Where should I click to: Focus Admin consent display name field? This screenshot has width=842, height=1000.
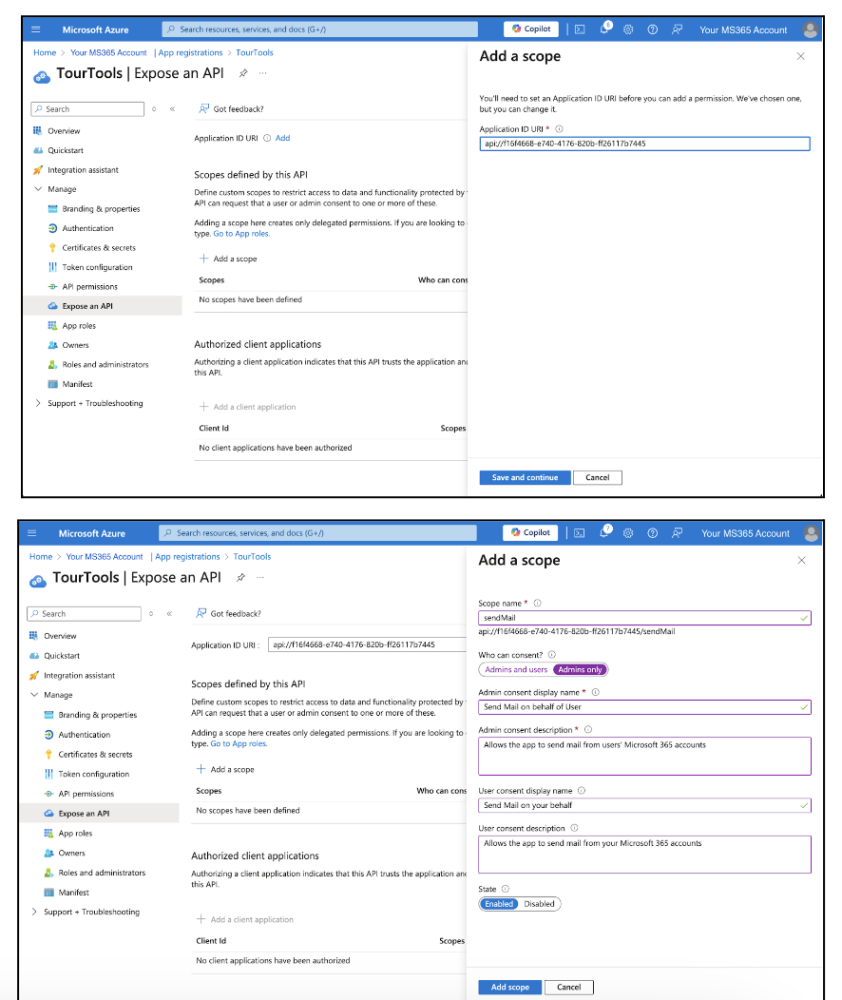point(645,707)
